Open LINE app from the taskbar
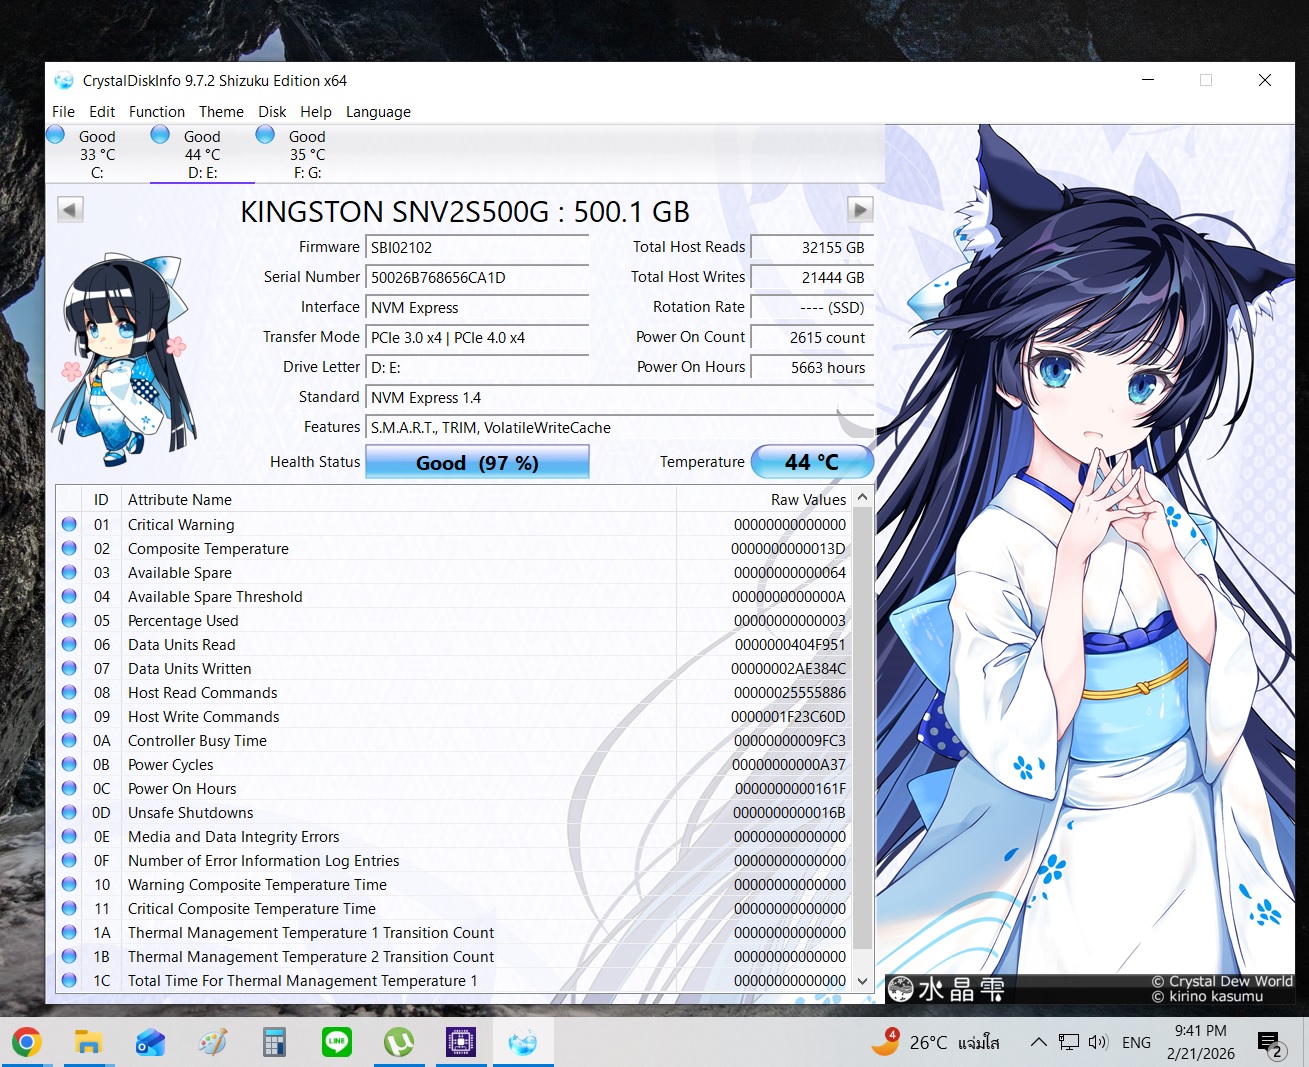Viewport: 1309px width, 1067px height. pos(337,1043)
